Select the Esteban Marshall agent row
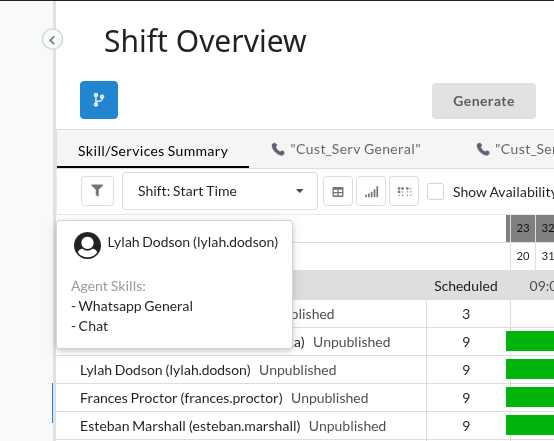Screen dimensions: 554x441 [x=241, y=426]
